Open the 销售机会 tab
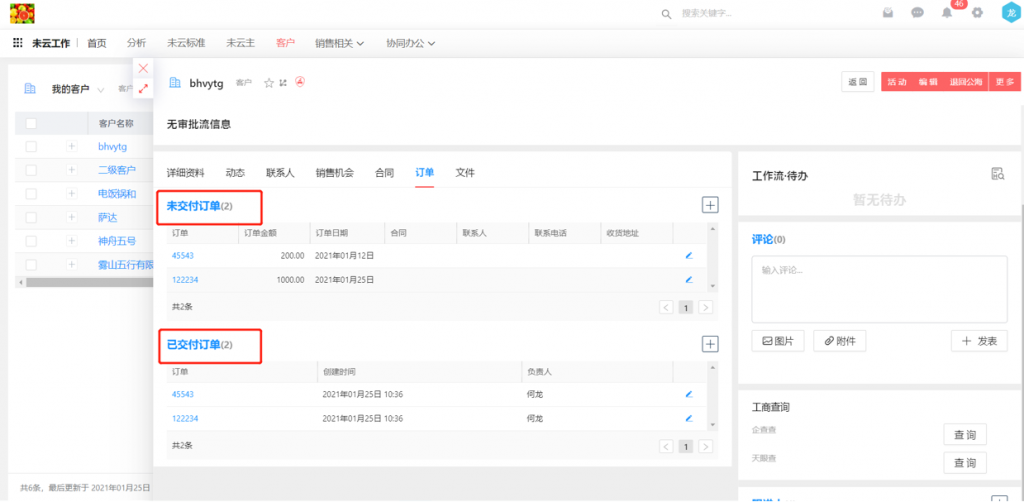This screenshot has height=502, width=1024. point(334,172)
